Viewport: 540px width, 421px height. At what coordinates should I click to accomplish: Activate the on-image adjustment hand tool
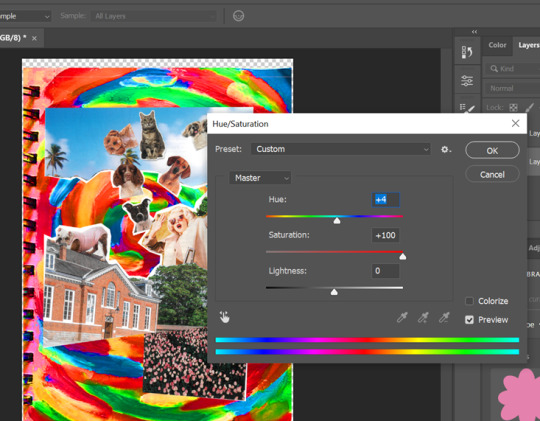pyautogui.click(x=225, y=317)
